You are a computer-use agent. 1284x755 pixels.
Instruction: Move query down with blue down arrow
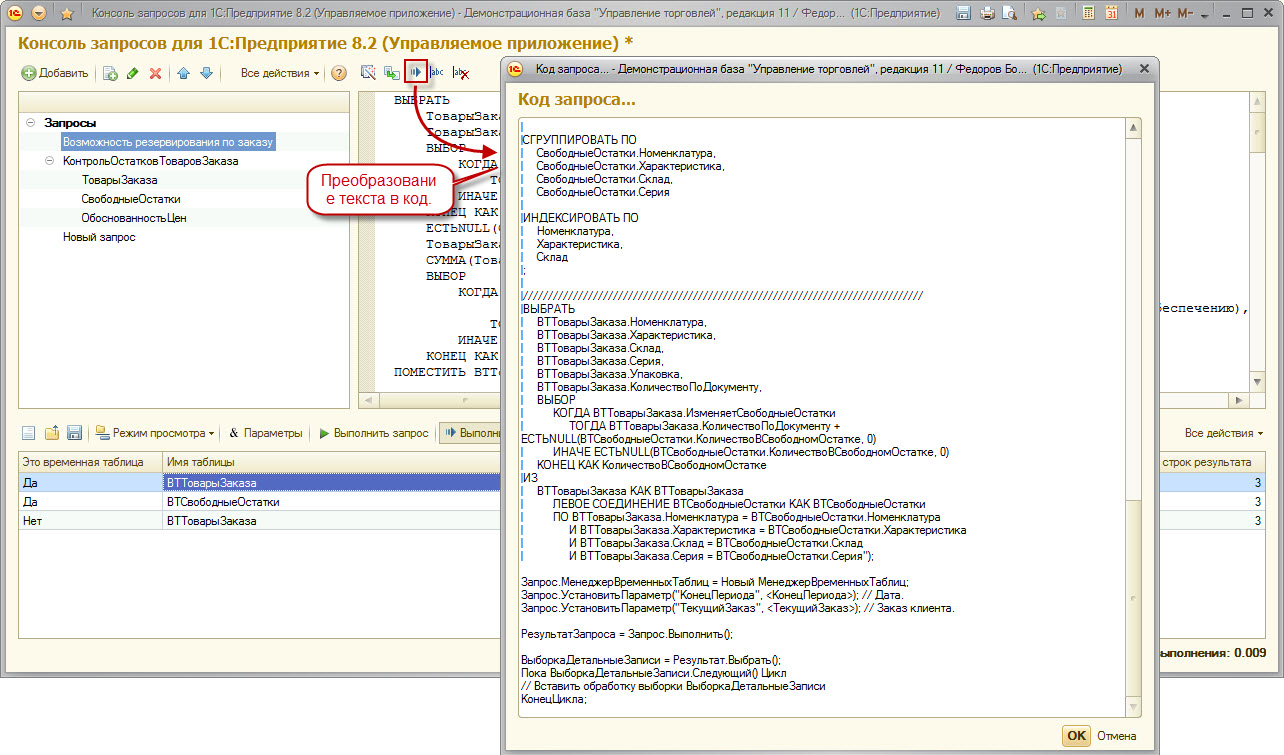[x=206, y=73]
